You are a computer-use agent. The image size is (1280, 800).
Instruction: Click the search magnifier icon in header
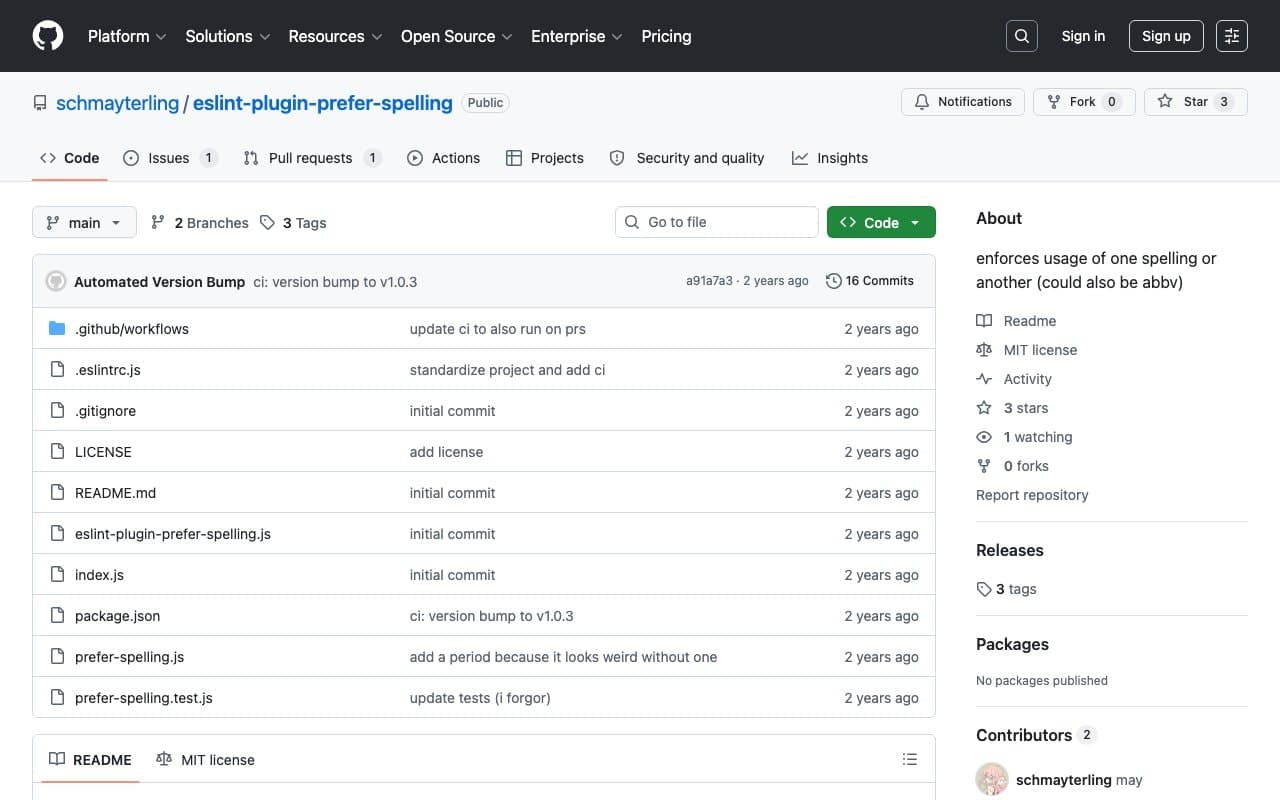pos(1022,36)
